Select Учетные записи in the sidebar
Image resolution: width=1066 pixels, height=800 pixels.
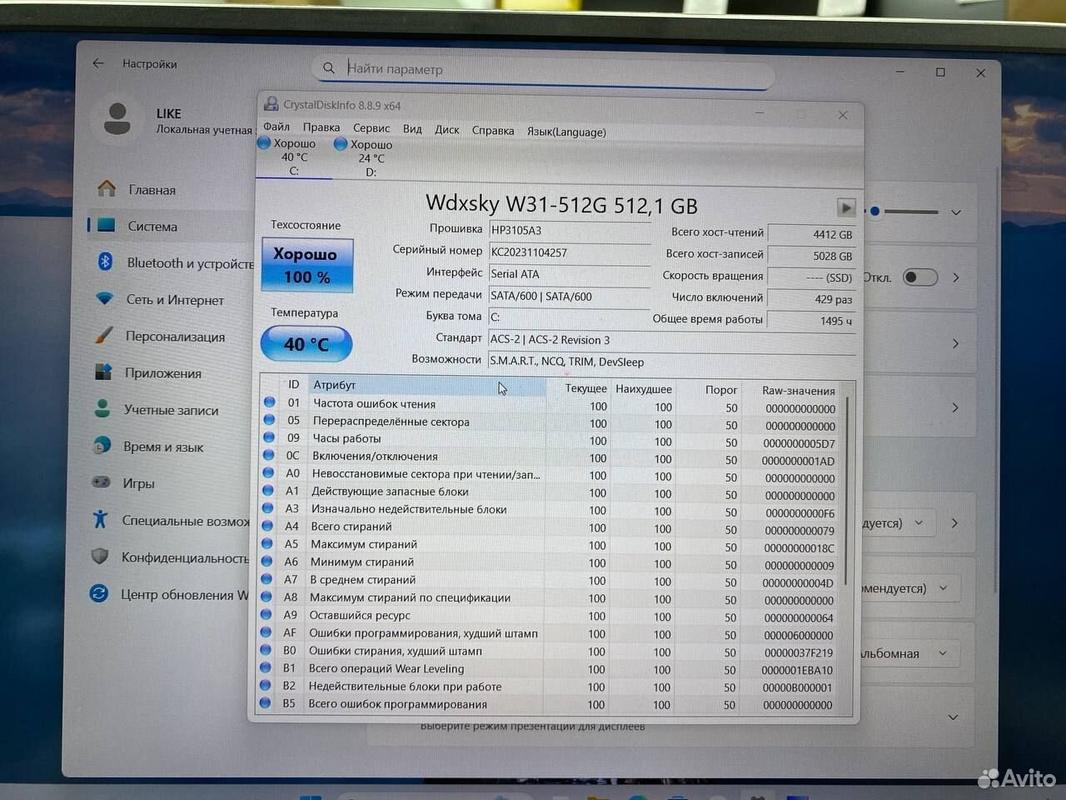coord(168,410)
